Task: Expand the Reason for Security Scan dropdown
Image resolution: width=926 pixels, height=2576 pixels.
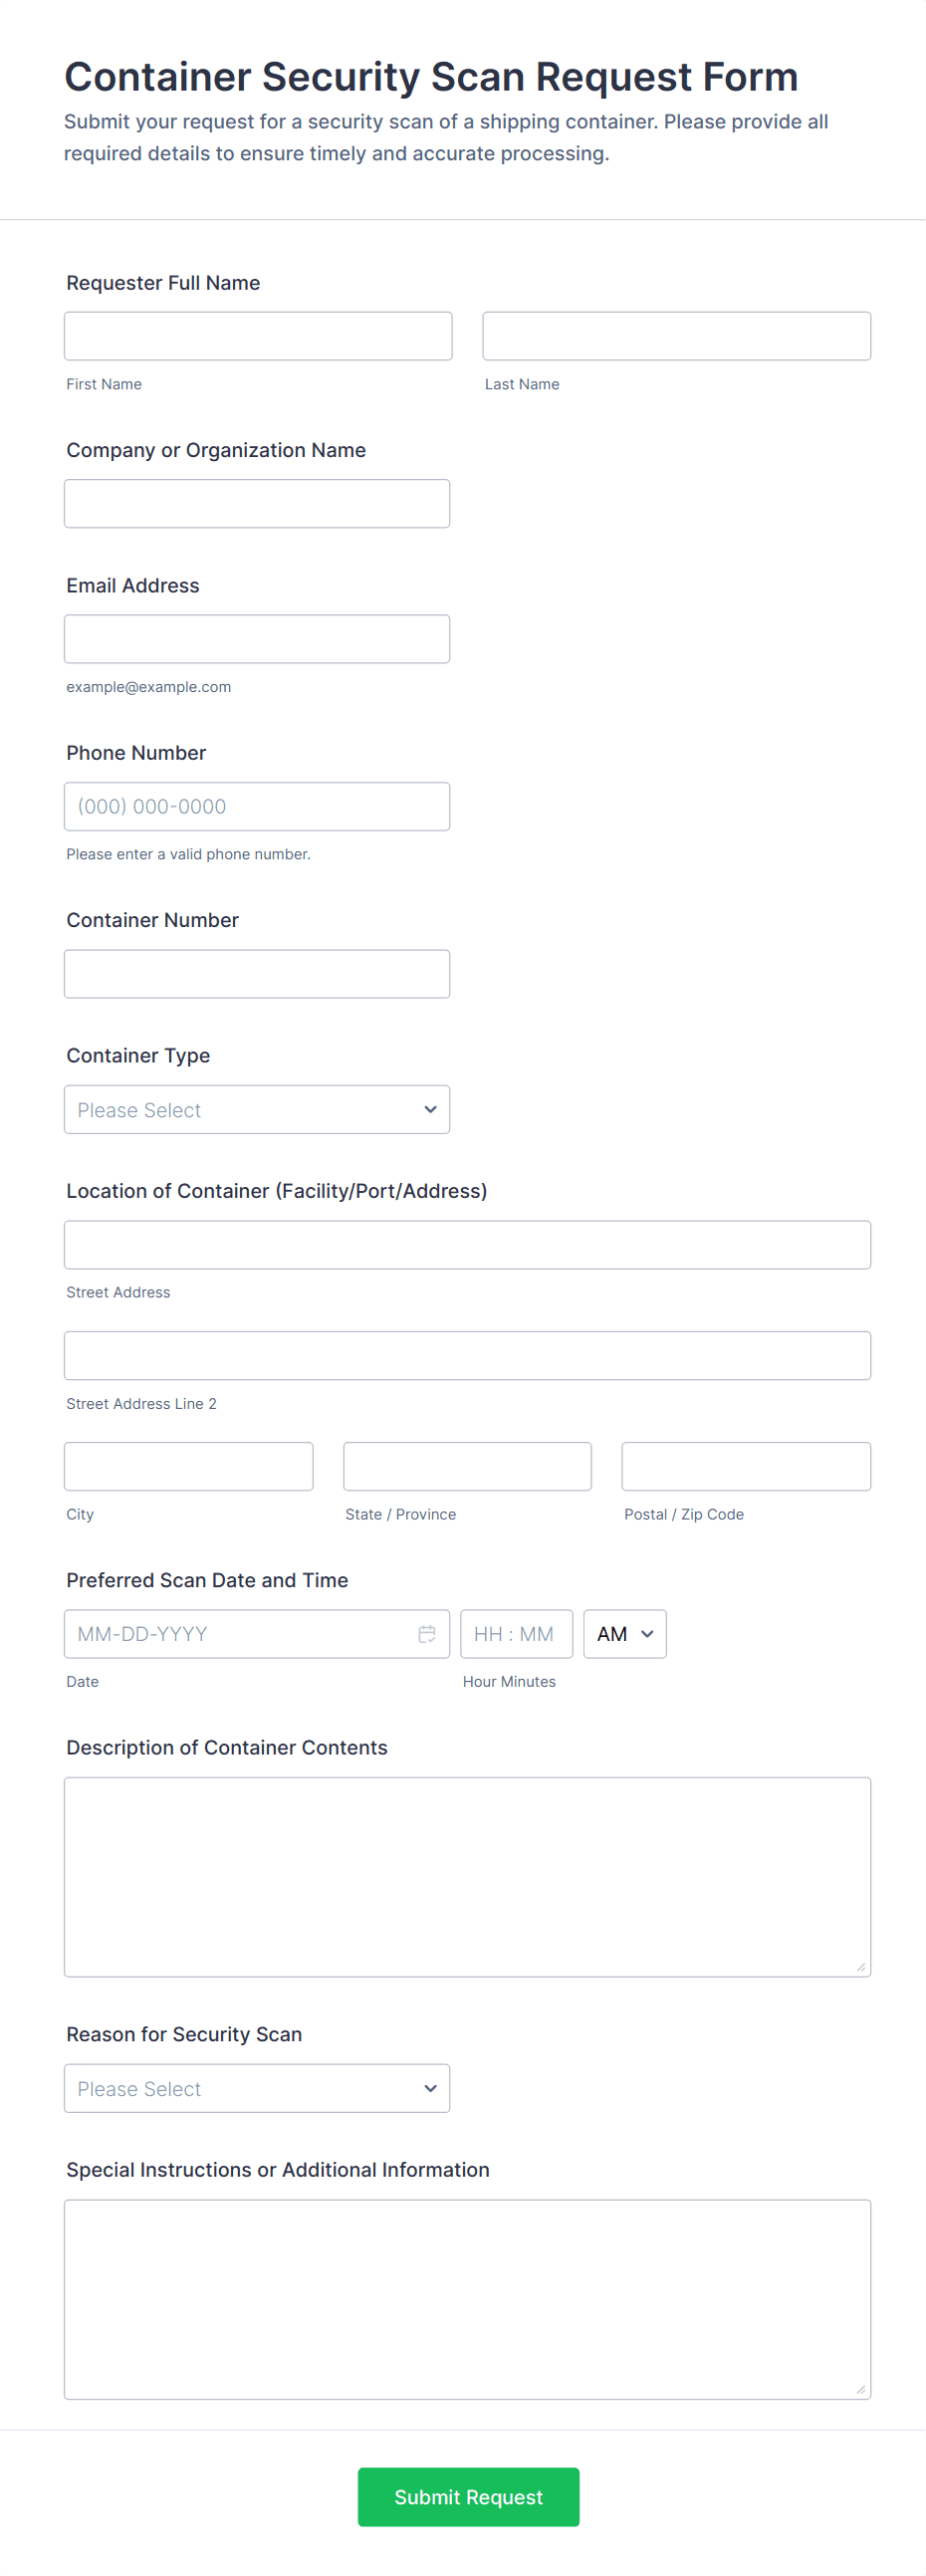Action: 257,2088
